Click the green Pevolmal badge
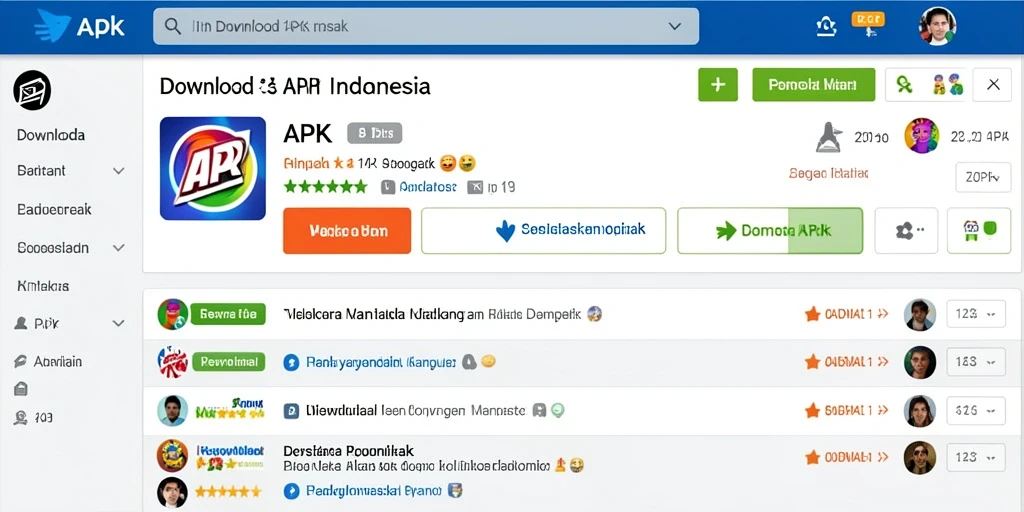This screenshot has width=1024, height=512. (229, 361)
